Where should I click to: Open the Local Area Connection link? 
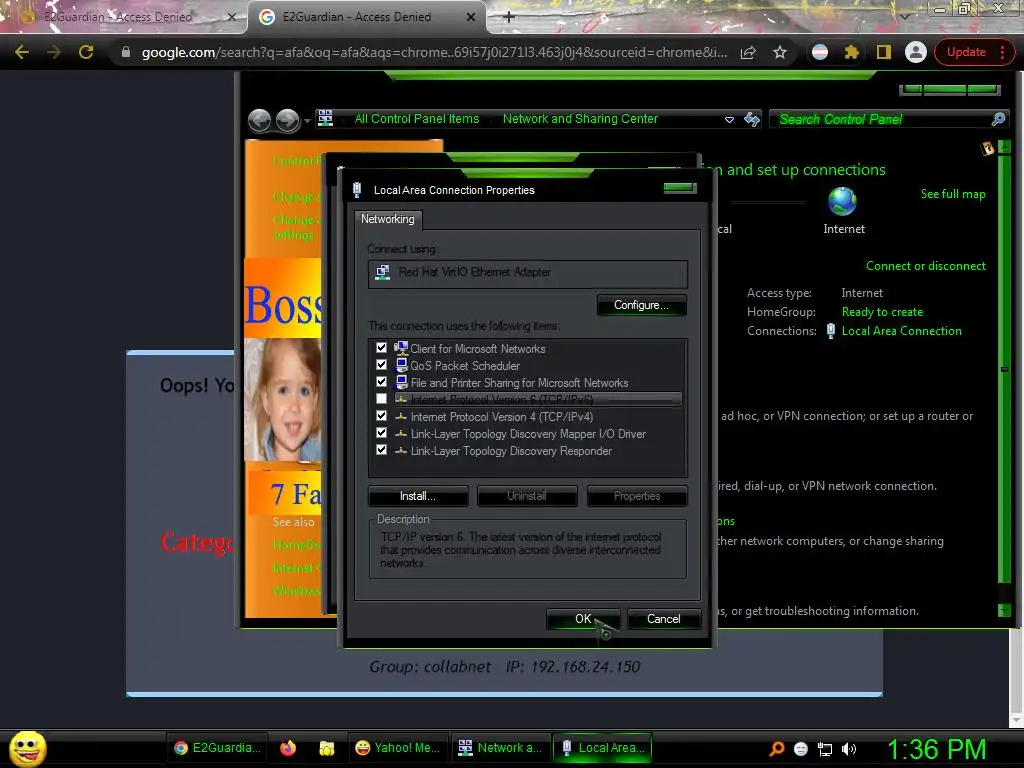[901, 331]
